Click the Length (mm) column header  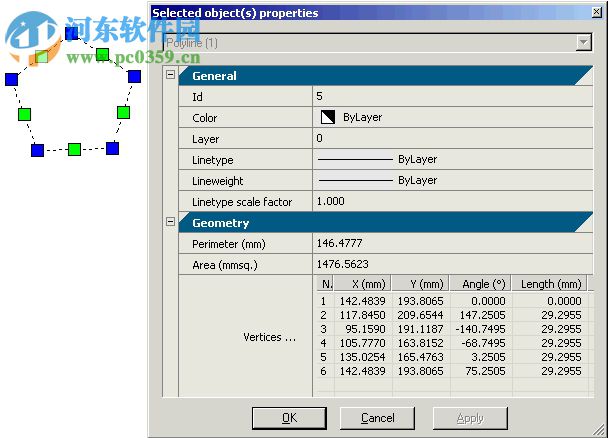click(x=550, y=284)
